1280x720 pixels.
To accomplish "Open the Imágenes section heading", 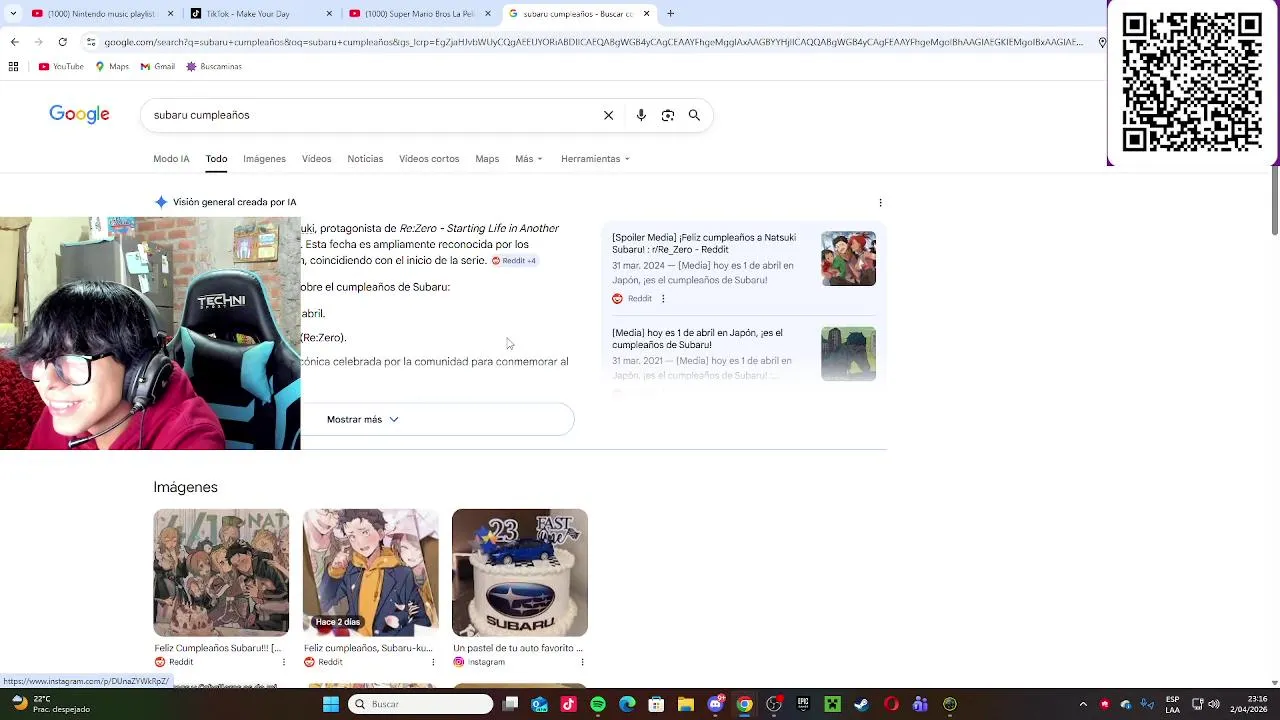I will (x=185, y=487).
